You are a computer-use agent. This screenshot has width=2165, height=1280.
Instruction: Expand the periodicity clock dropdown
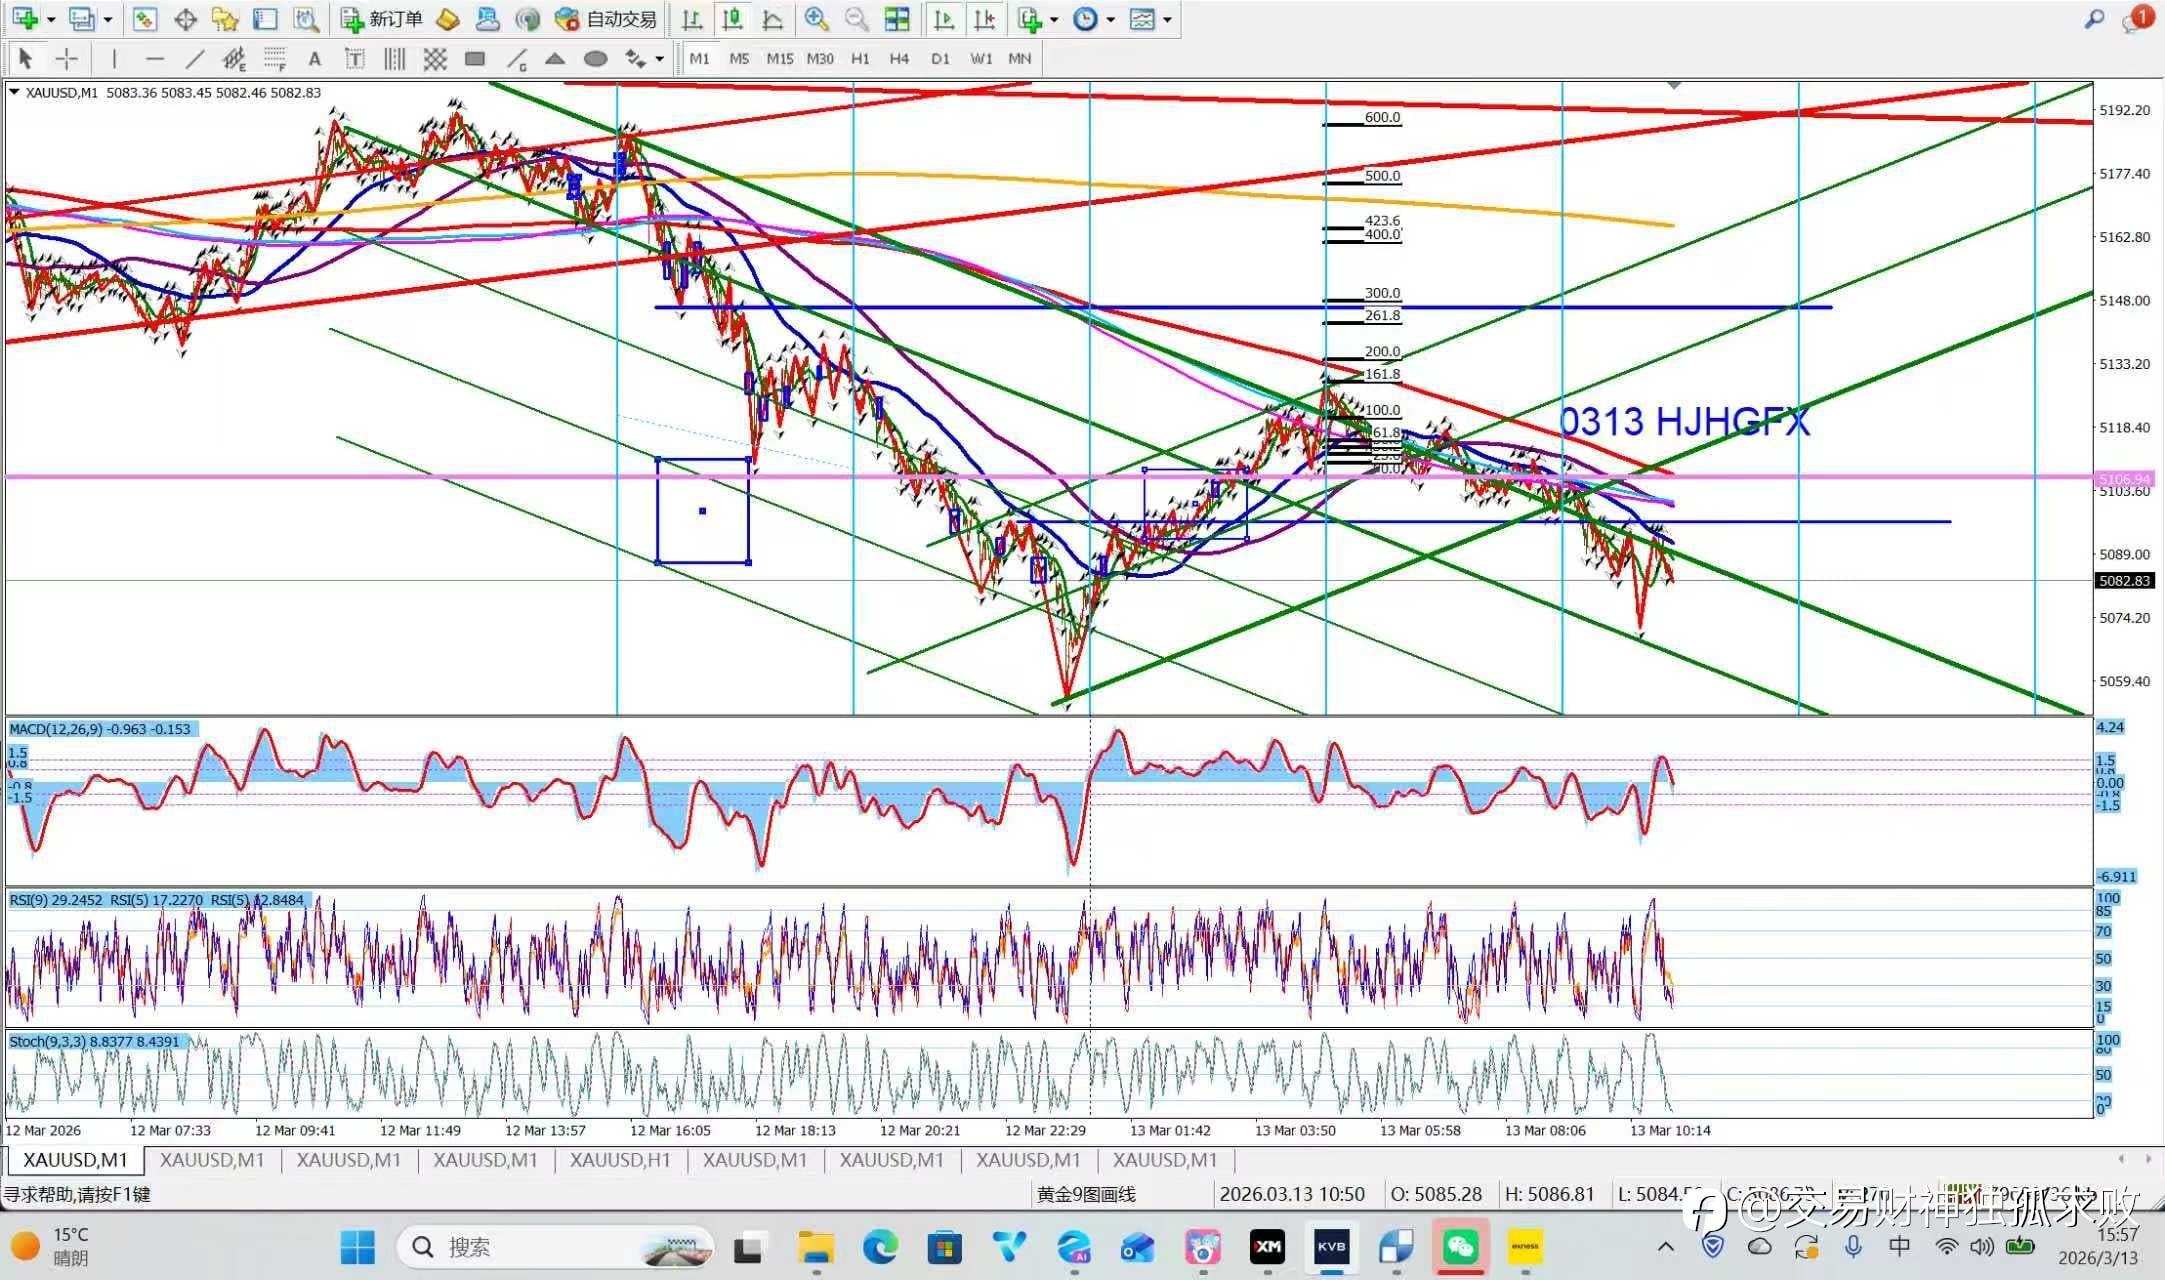[1110, 19]
